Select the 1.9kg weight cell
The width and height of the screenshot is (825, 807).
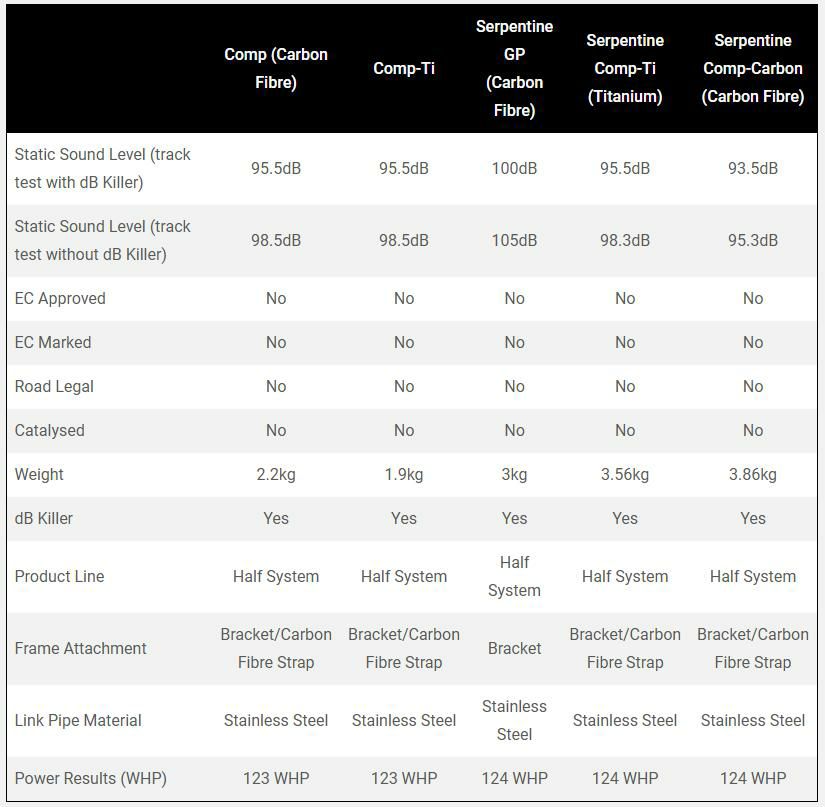point(404,474)
